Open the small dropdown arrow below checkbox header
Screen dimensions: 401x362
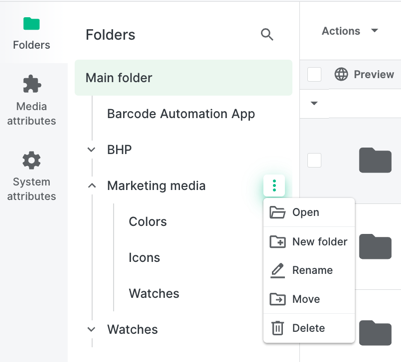click(314, 103)
